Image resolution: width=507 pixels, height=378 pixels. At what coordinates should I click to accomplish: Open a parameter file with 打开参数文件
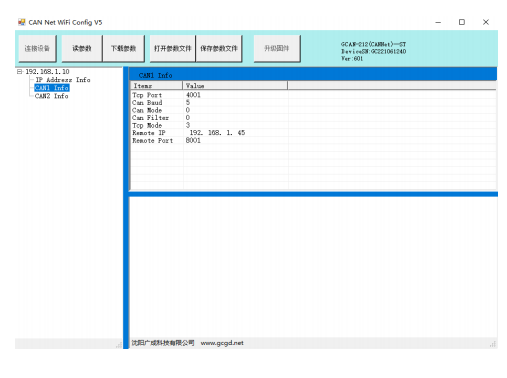point(172,48)
